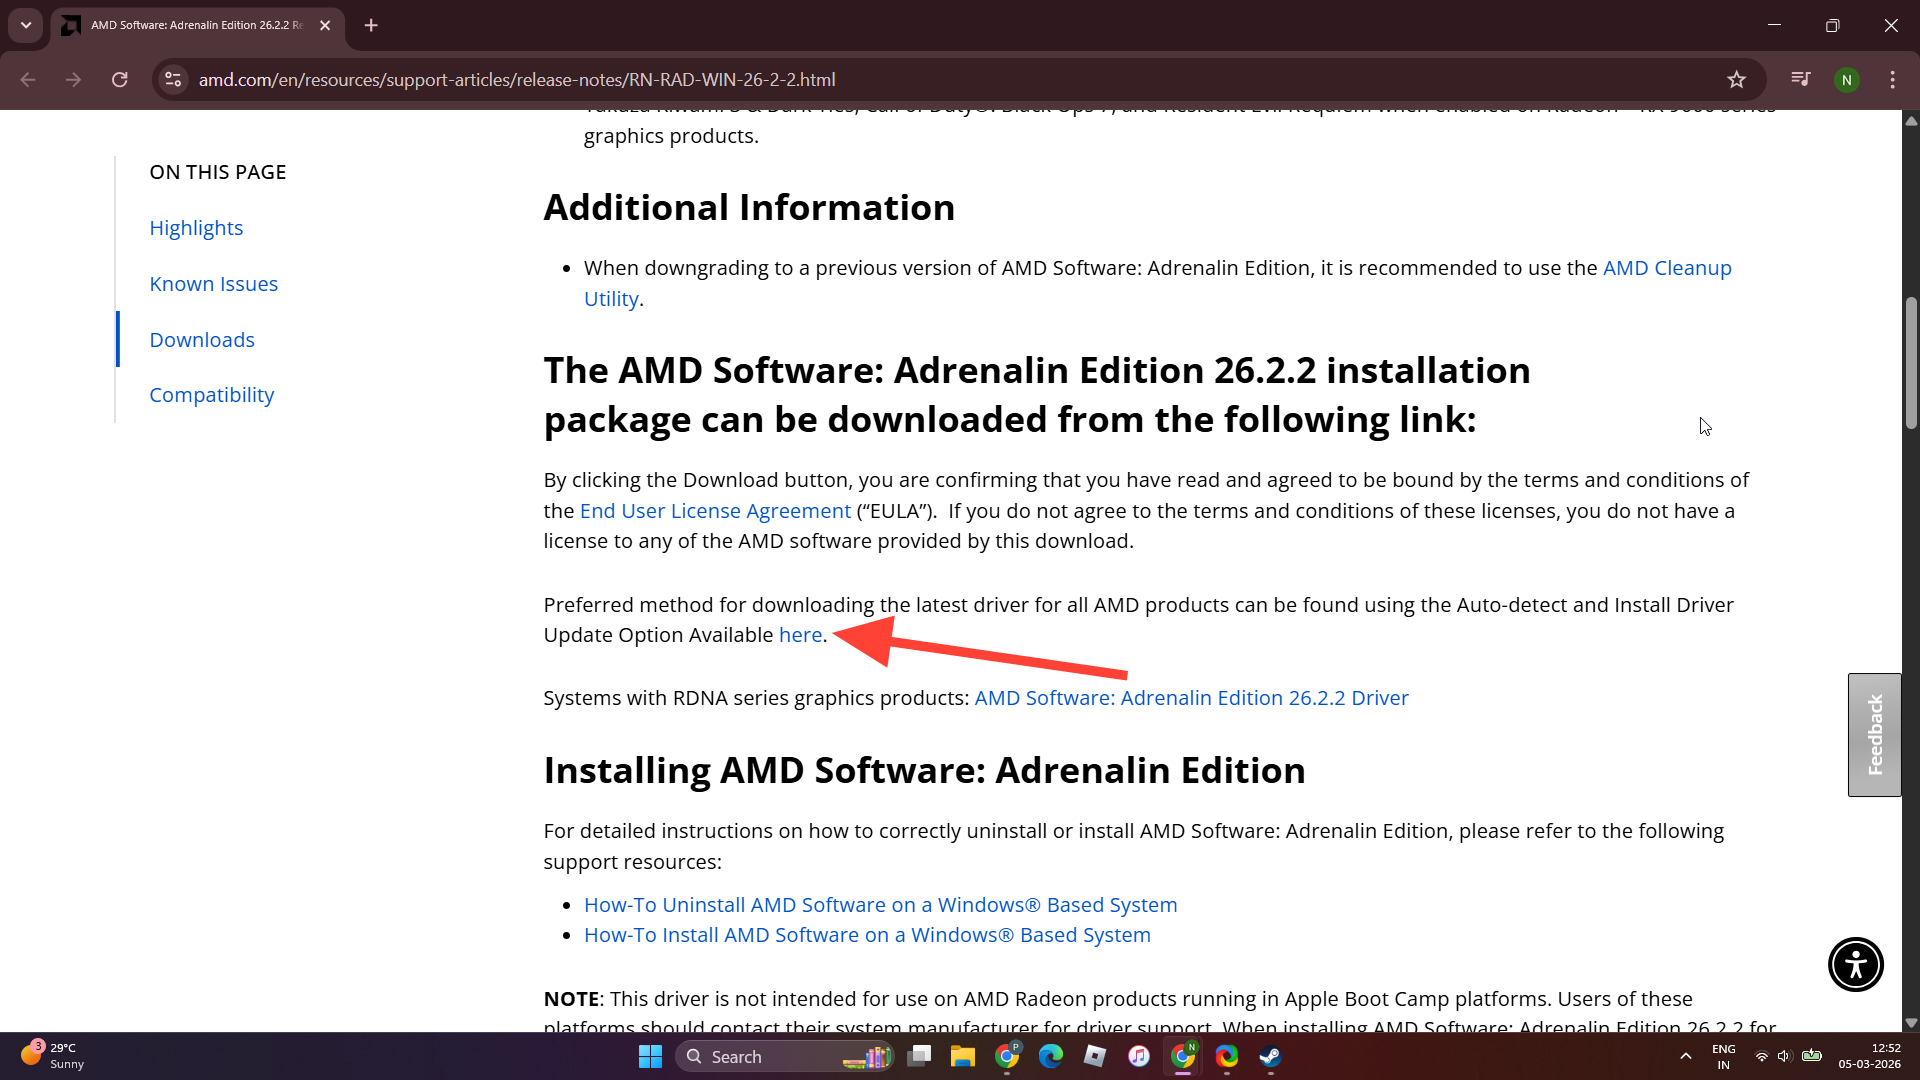Open Microsoft Edge from the taskbar
This screenshot has width=1920, height=1080.
click(1050, 1056)
